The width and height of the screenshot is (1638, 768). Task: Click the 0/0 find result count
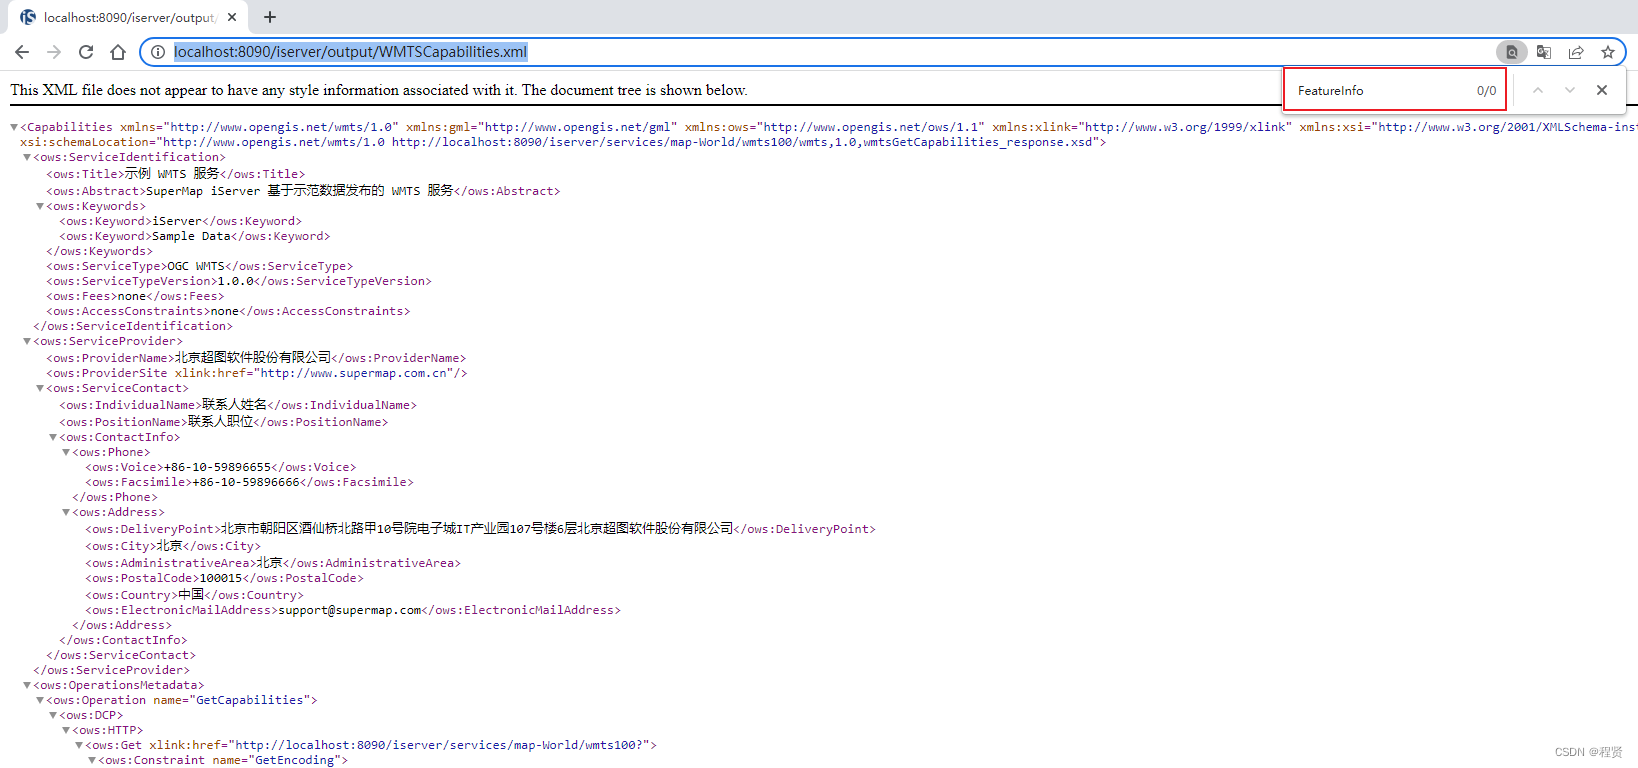[x=1486, y=90]
